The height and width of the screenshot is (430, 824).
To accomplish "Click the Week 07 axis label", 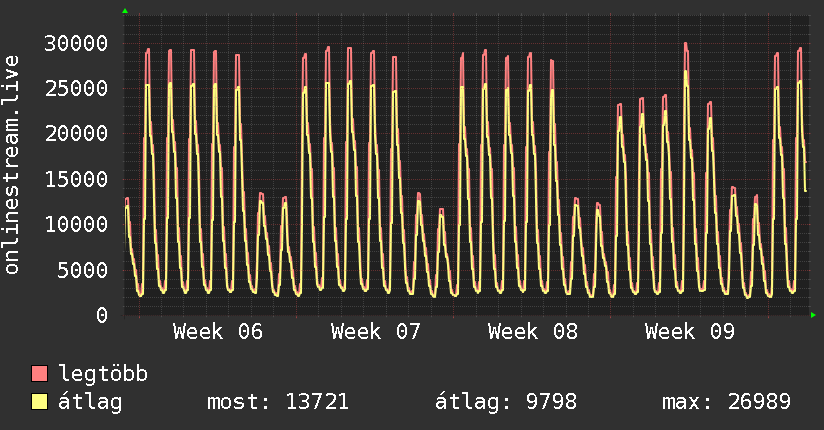I will (x=376, y=332).
